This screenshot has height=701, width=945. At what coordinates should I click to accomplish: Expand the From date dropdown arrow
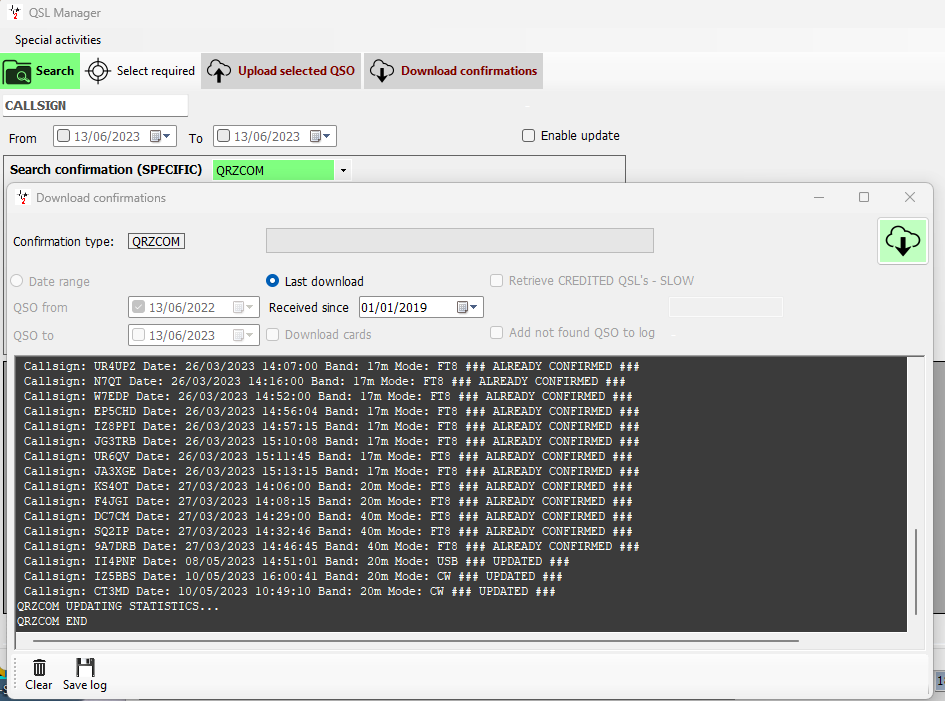167,136
